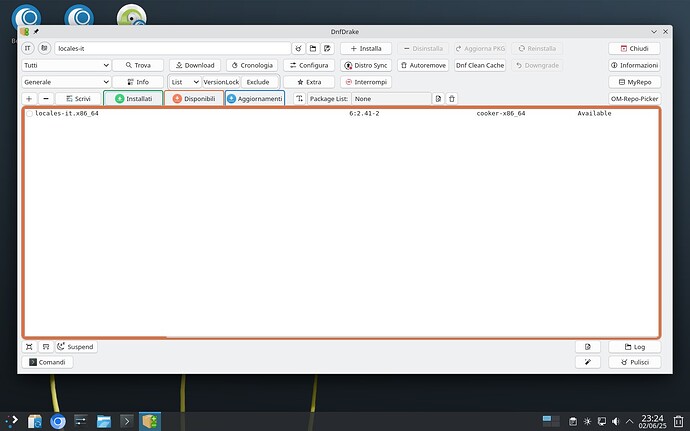The width and height of the screenshot is (690, 431).
Task: Run Distro Sync
Action: click(x=366, y=65)
